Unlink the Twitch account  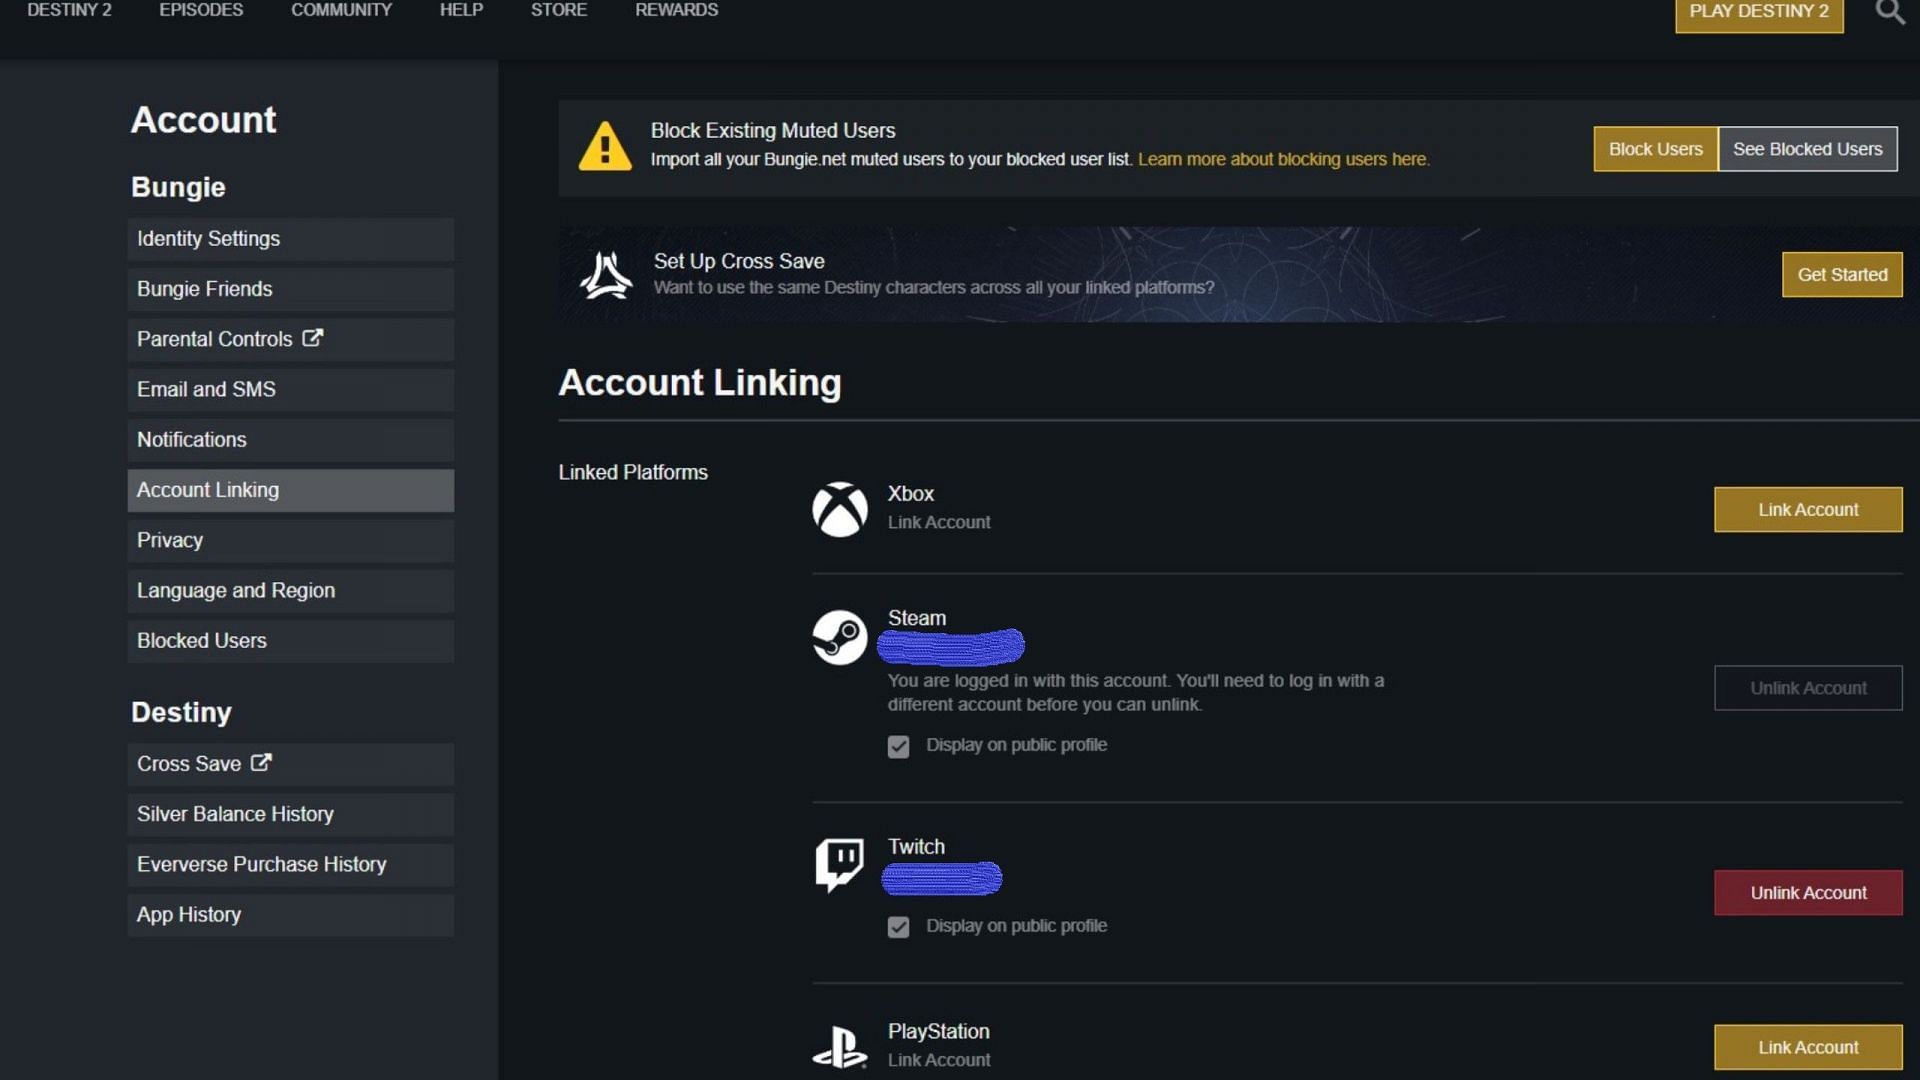point(1808,893)
